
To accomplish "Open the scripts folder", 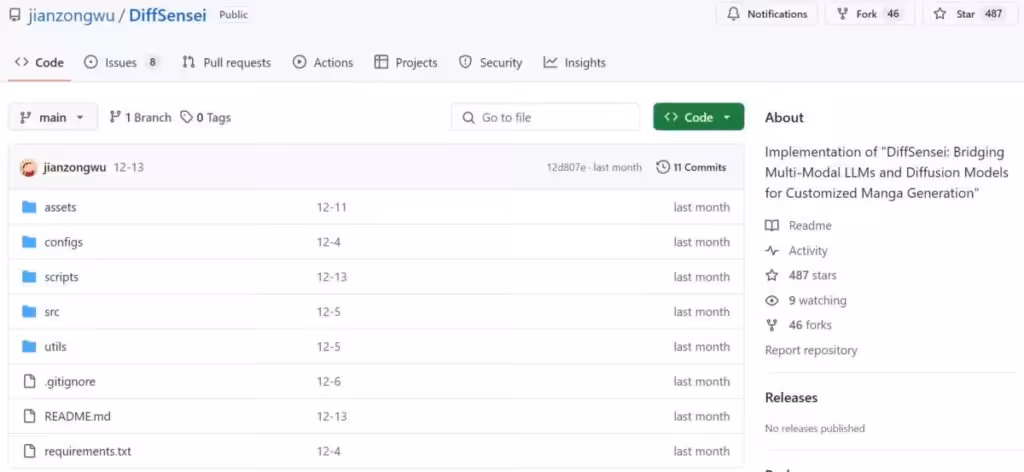I will tap(61, 277).
